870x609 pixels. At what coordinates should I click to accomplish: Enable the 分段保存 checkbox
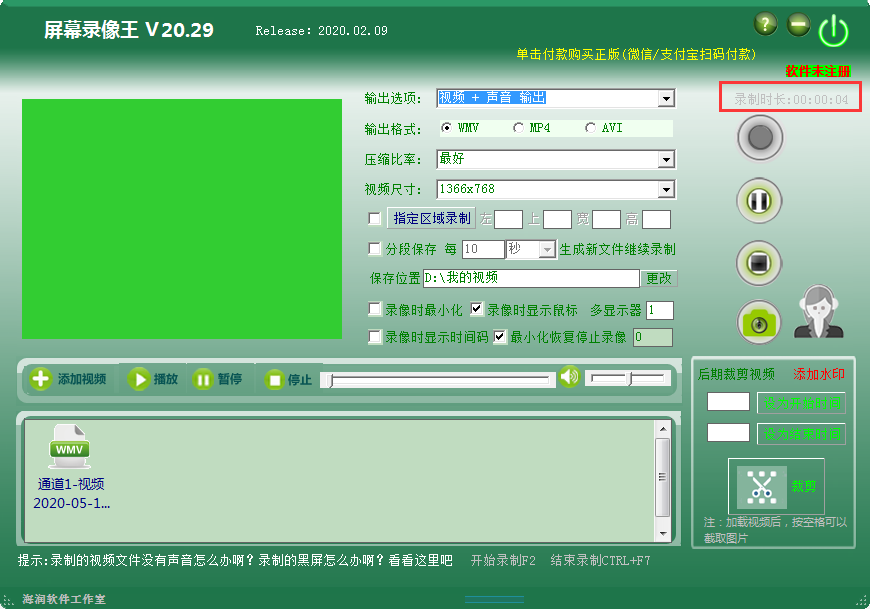(375, 248)
